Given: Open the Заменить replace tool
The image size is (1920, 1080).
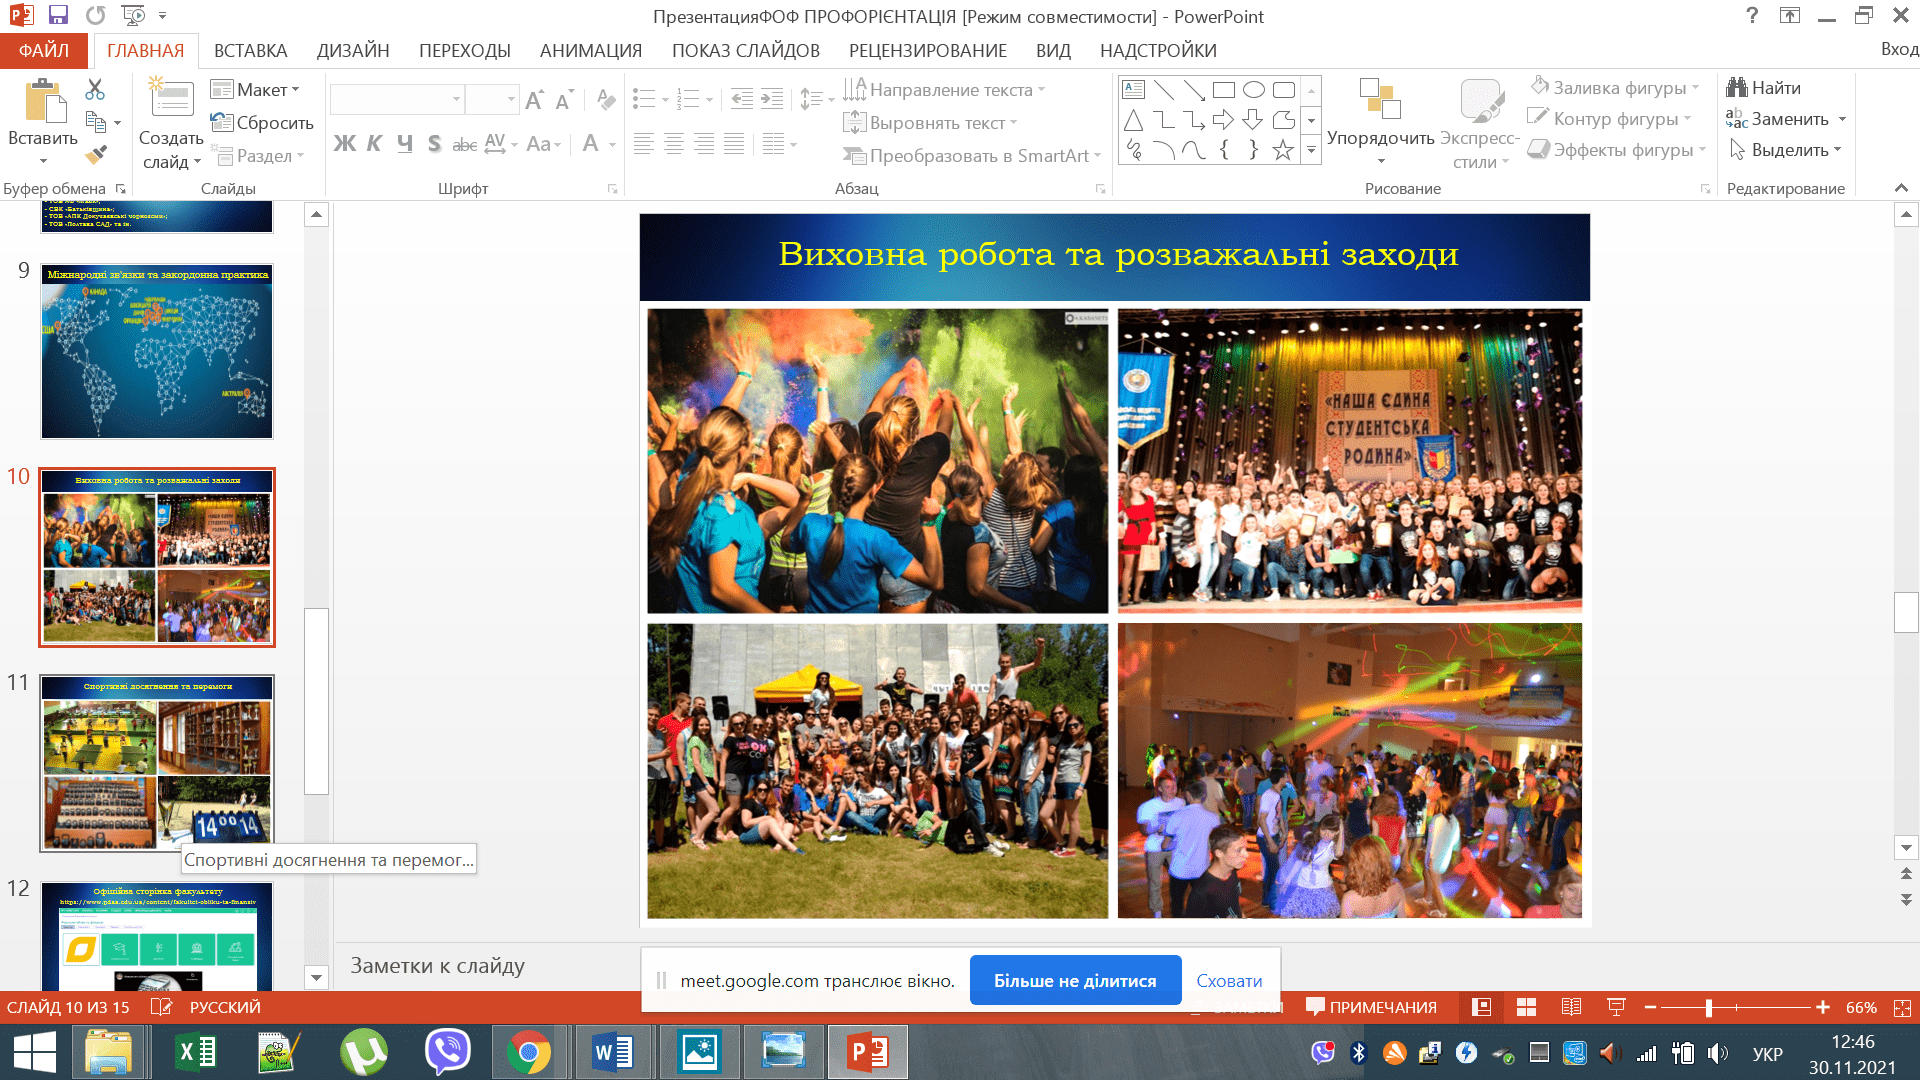Looking at the screenshot, I should click(x=1786, y=119).
